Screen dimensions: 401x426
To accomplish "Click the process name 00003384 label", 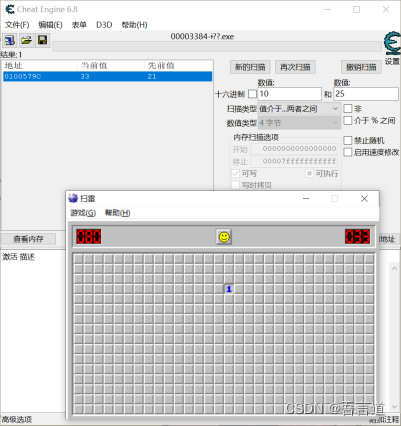I will click(202, 37).
